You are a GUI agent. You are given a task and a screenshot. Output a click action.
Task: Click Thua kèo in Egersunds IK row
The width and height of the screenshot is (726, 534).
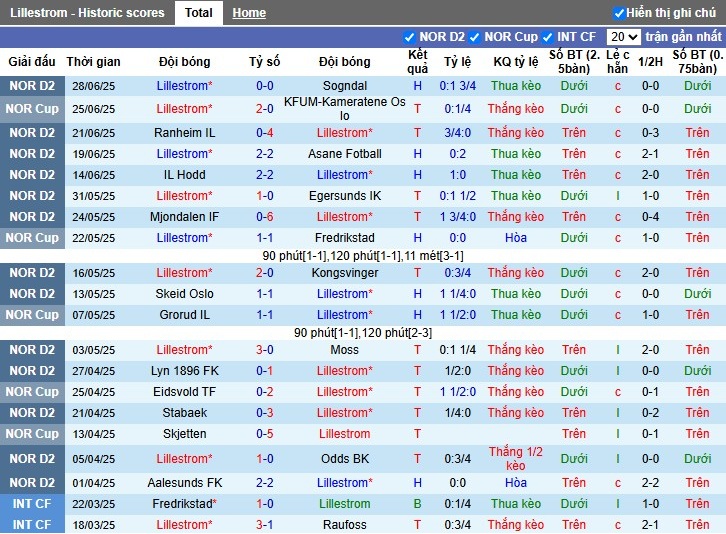coord(516,196)
